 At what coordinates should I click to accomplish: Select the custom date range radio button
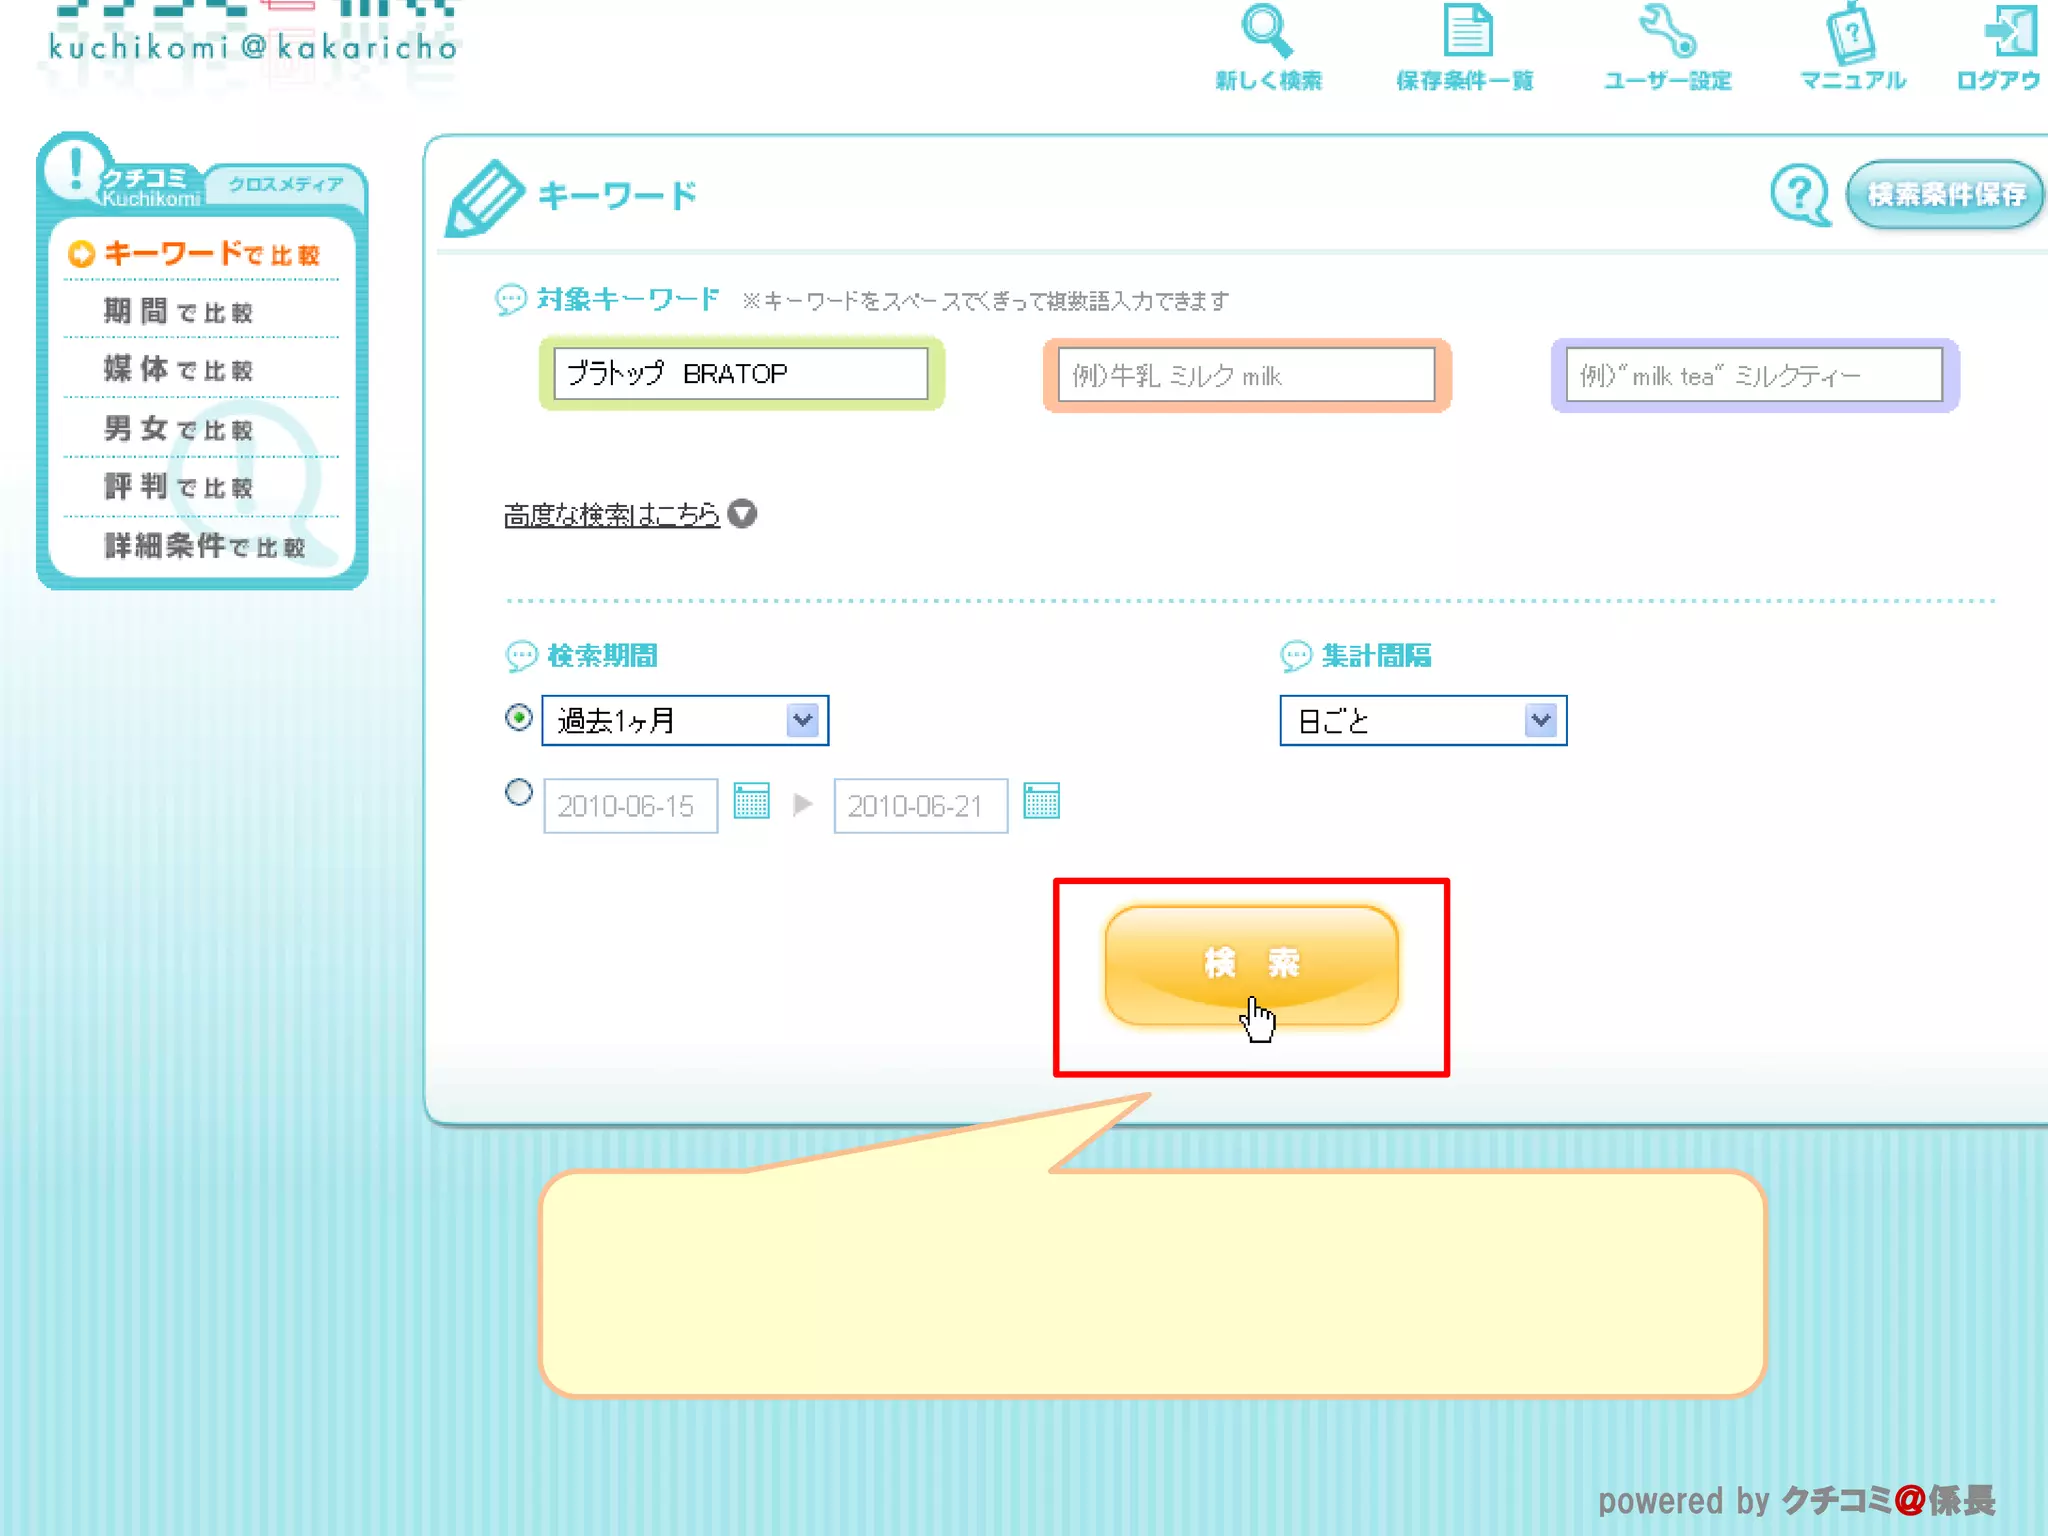[518, 793]
